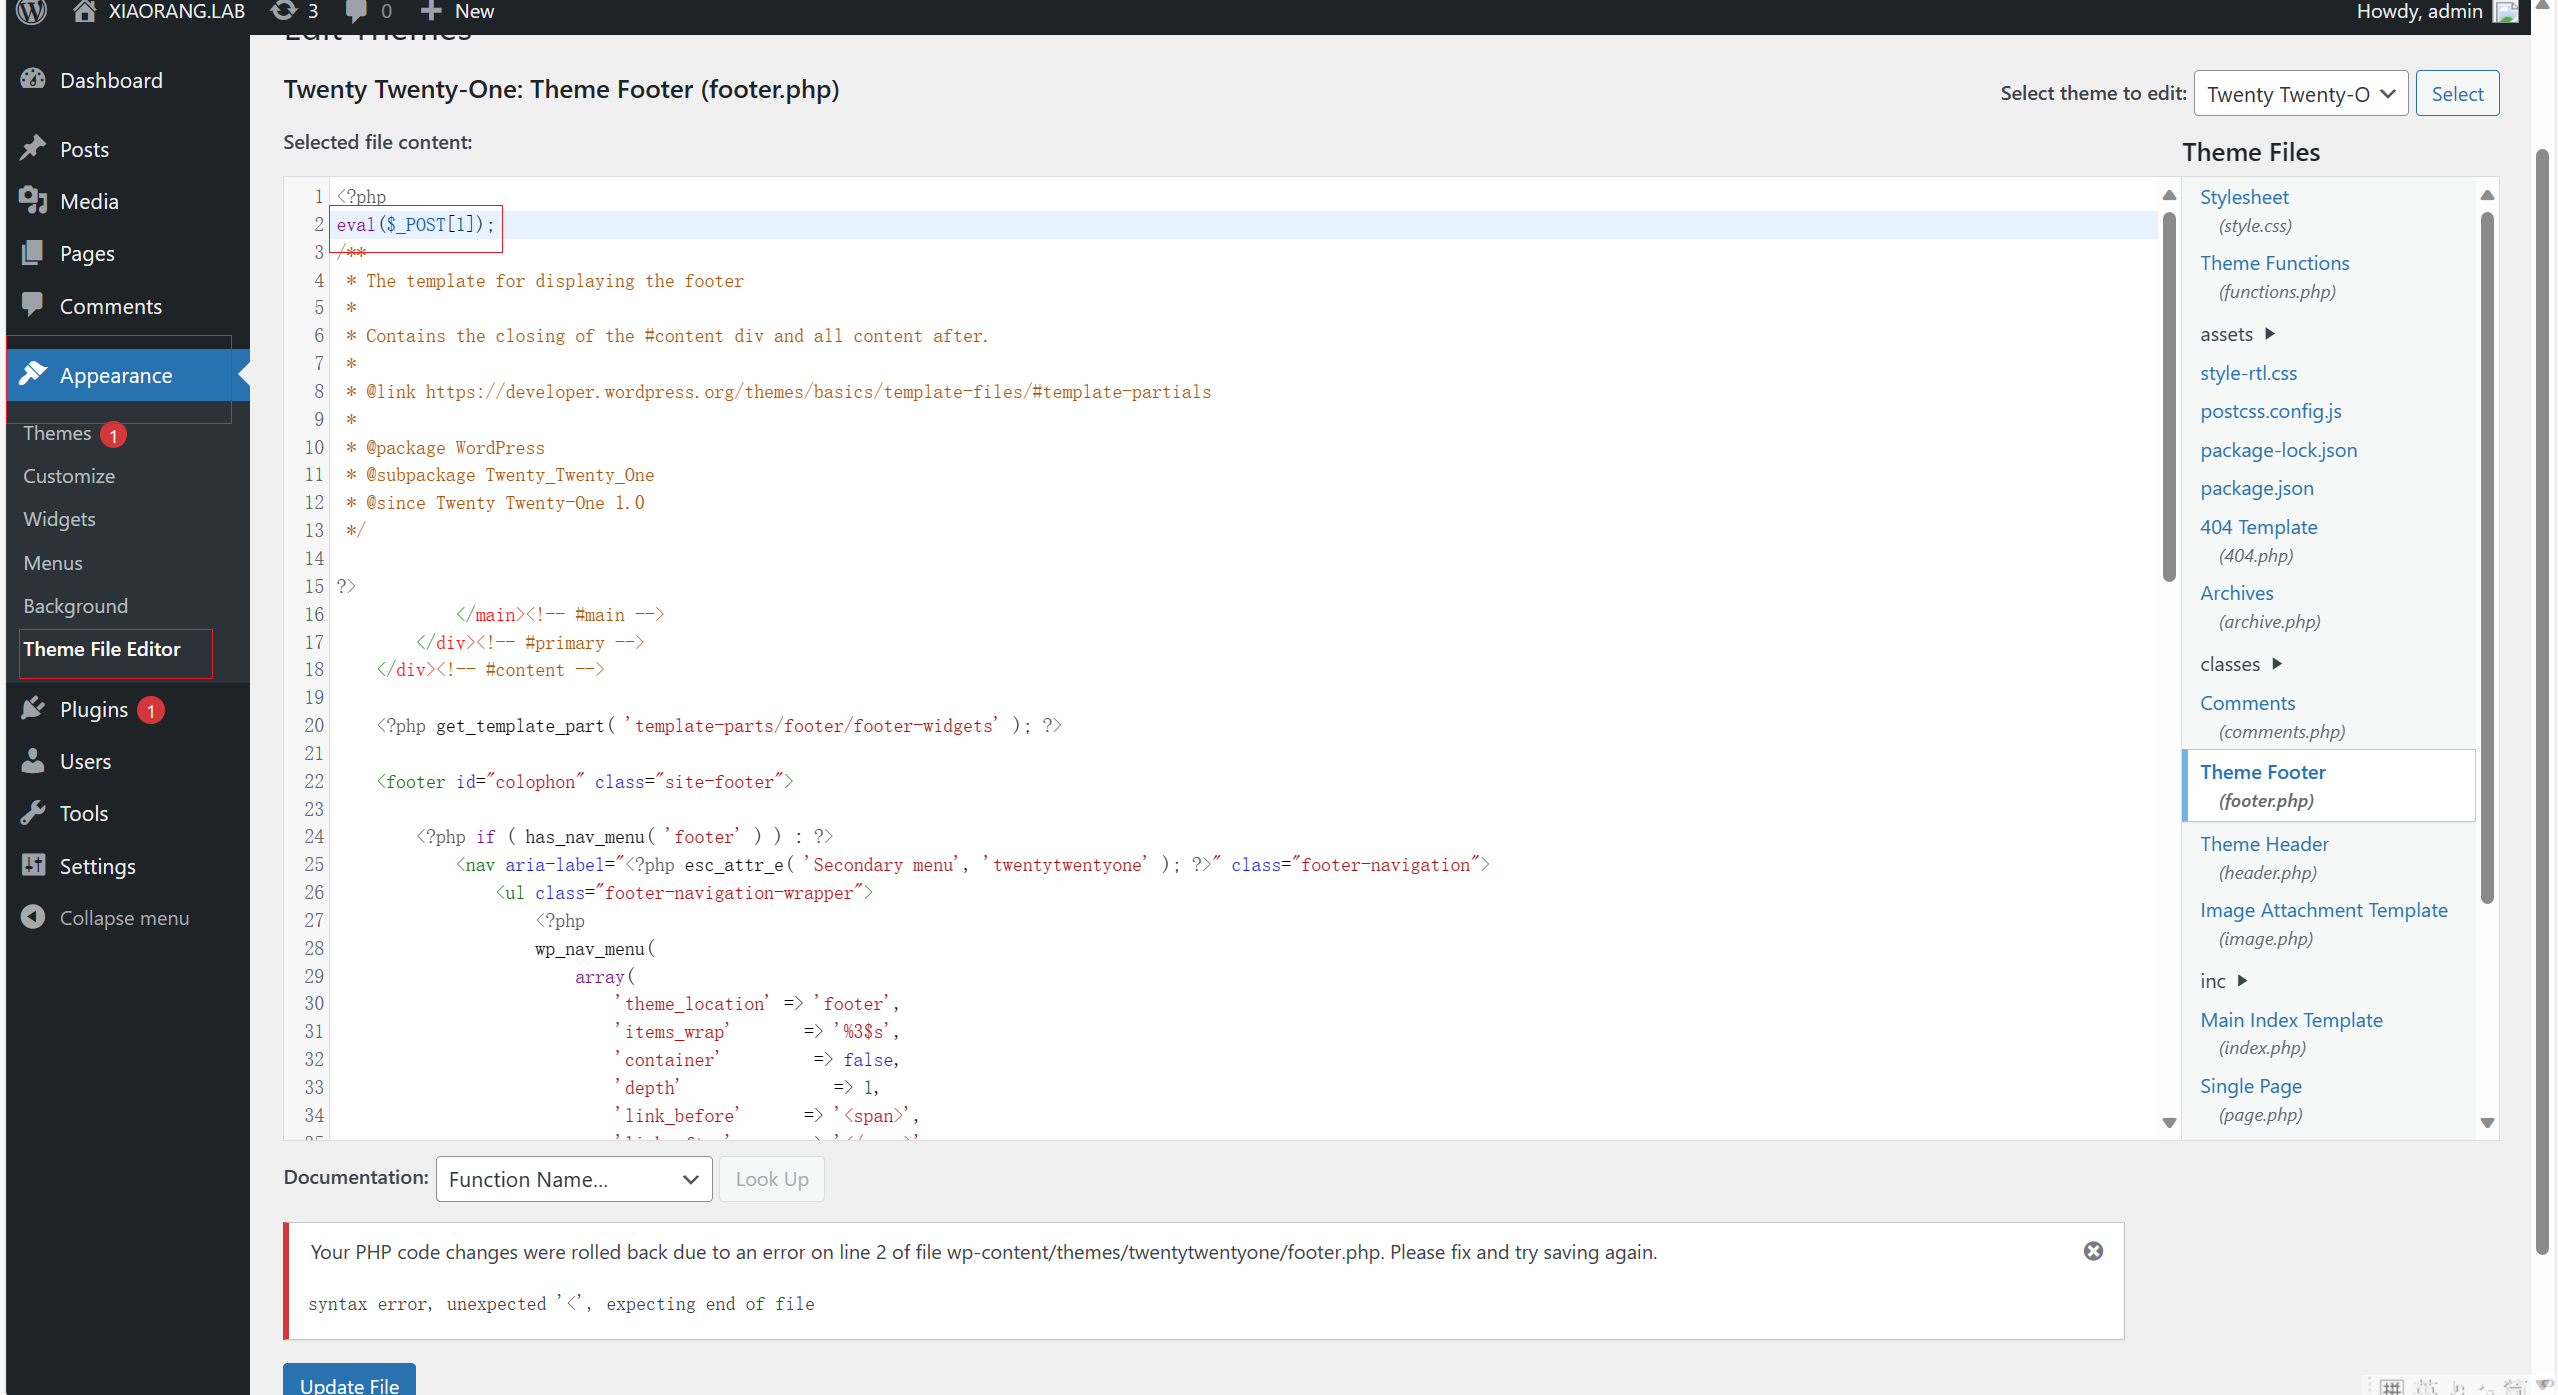Click the Plugins plug icon
Image resolution: width=2558 pixels, height=1395 pixels.
point(33,709)
